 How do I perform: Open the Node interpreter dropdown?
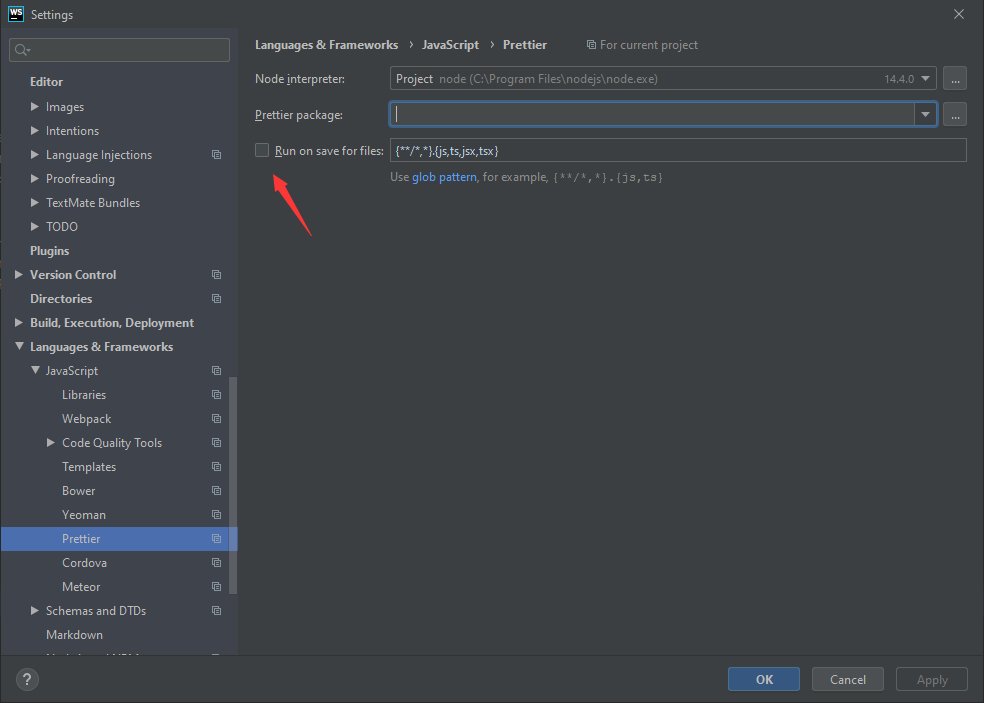click(925, 79)
